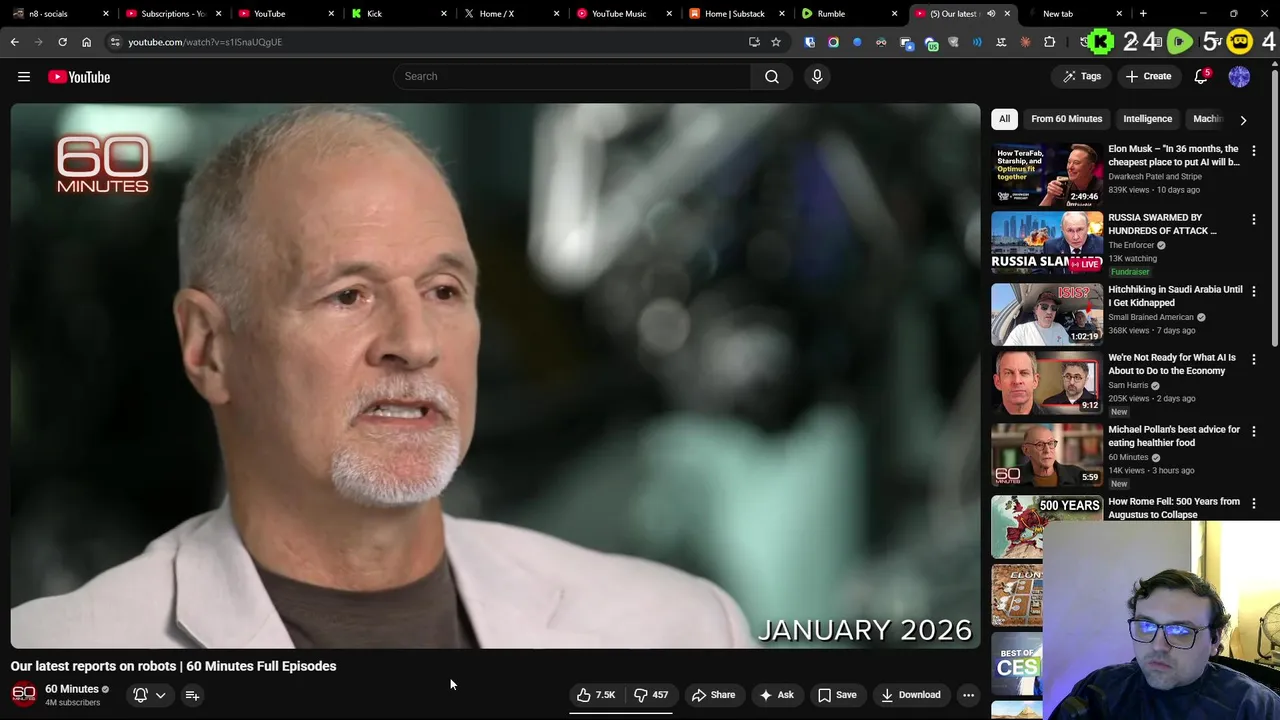Image resolution: width=1280 pixels, height=720 pixels.
Task: Open options for RUSSIA SWARMED video
Action: coord(1254,219)
